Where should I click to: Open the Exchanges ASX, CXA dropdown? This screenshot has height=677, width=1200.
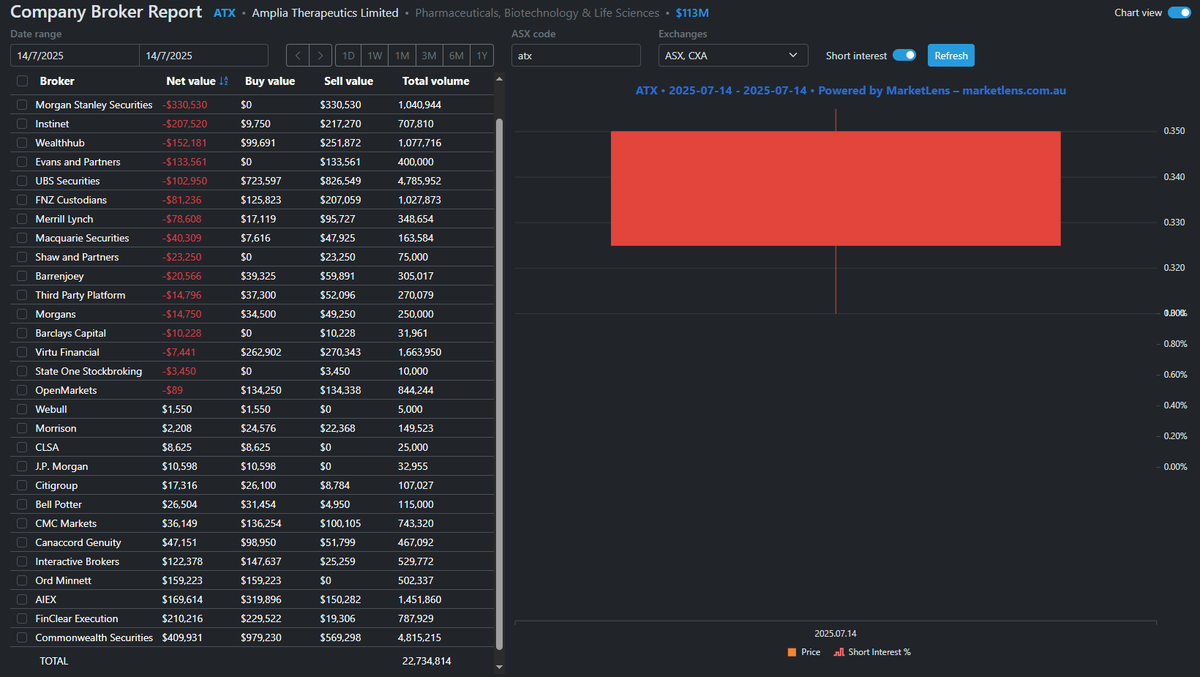pos(733,56)
